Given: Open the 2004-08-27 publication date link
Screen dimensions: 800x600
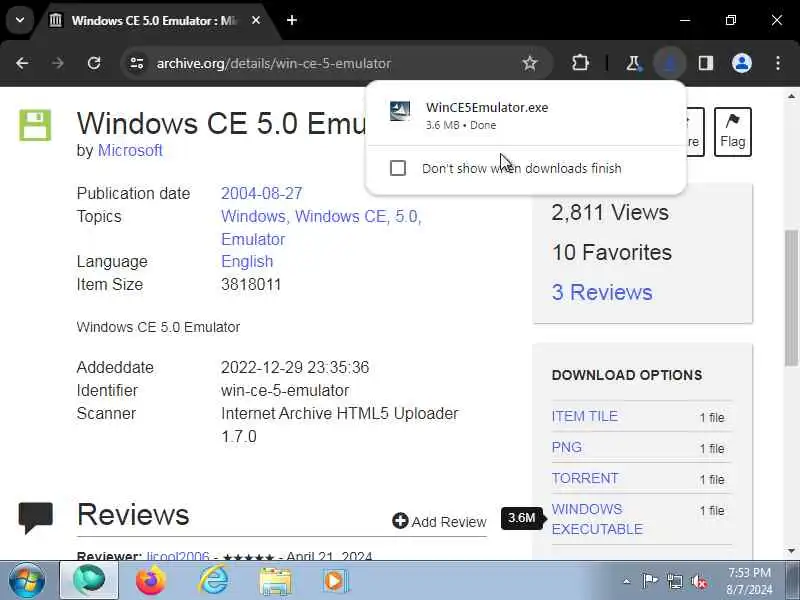Looking at the screenshot, I should point(262,193).
